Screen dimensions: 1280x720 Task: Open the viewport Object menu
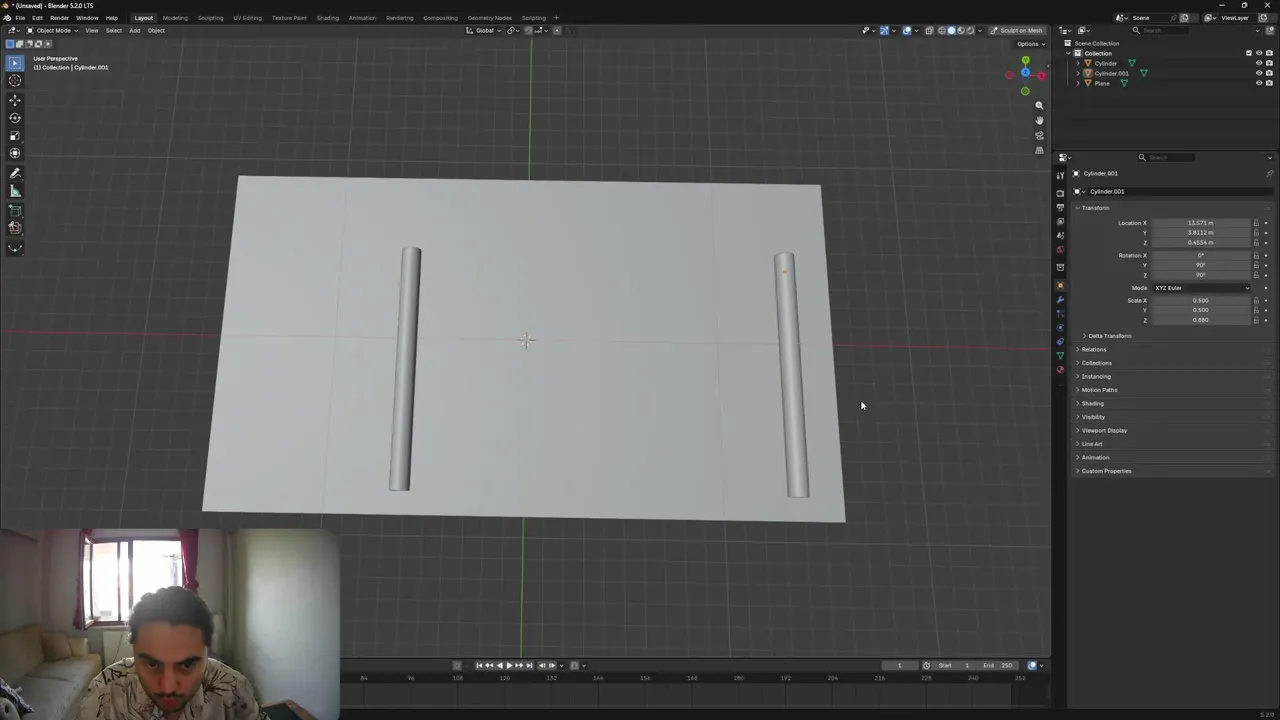coord(156,30)
